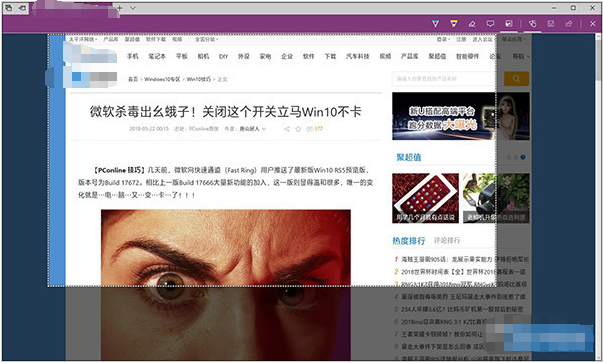
Task: Exit Web Note mode
Action: pos(593,24)
